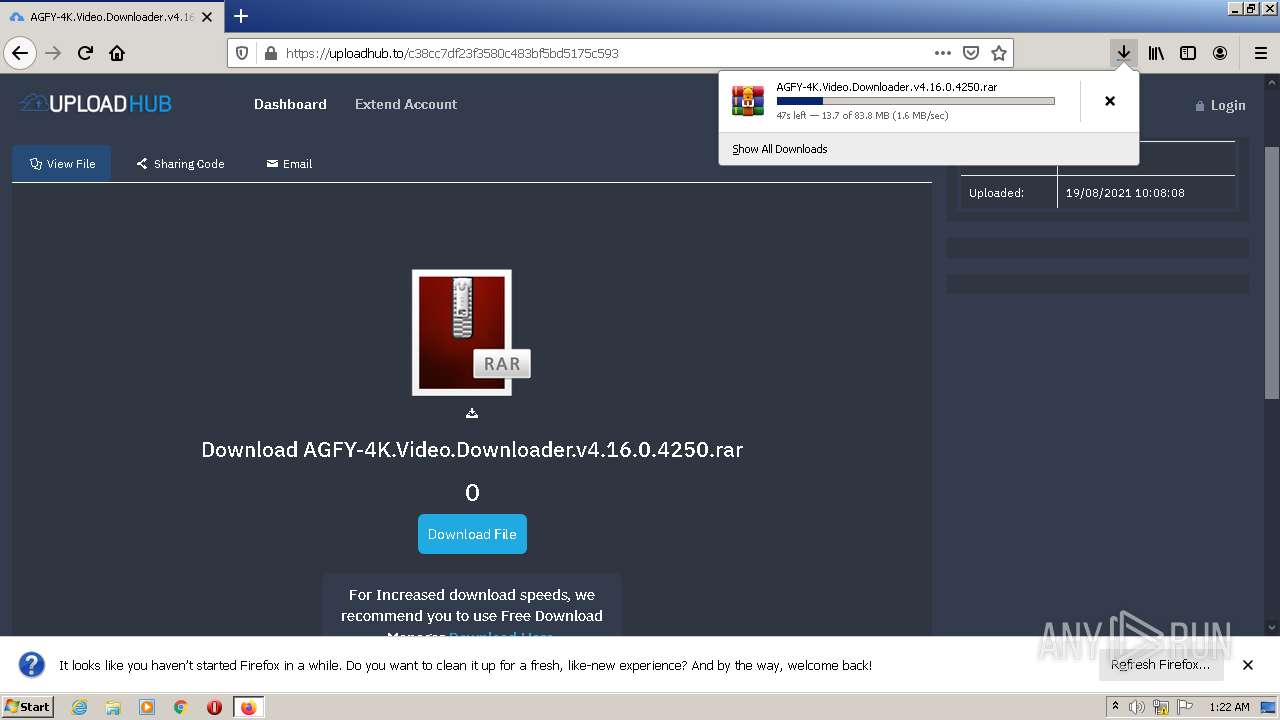Viewport: 1280px width, 720px height.
Task: Cancel the RAR download in panel
Action: (x=1110, y=101)
